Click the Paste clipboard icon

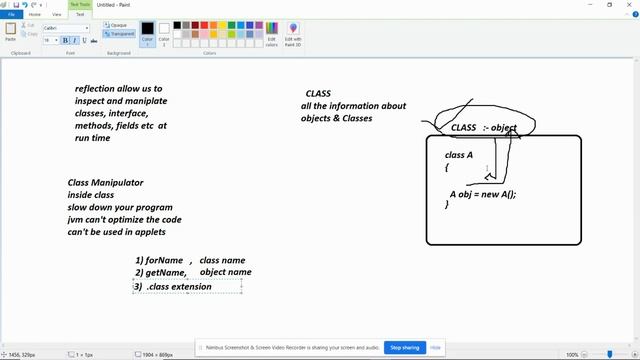11,29
